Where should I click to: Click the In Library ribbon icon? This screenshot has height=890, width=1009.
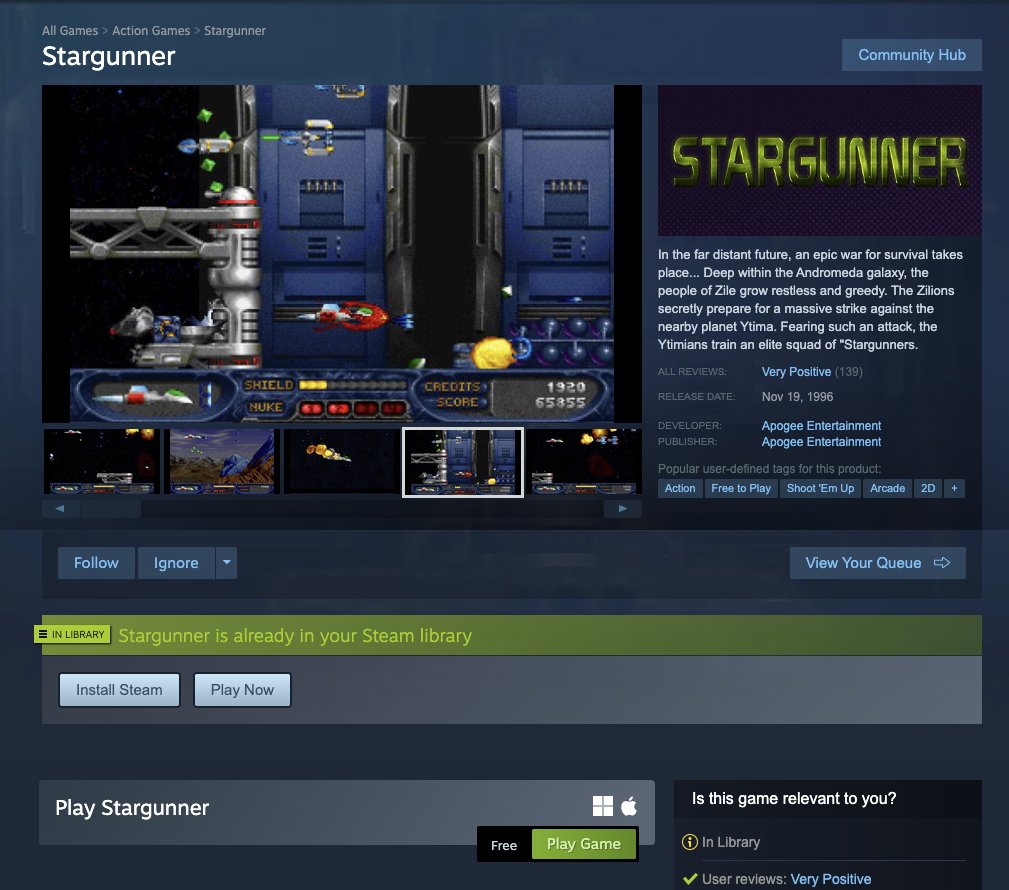click(44, 633)
